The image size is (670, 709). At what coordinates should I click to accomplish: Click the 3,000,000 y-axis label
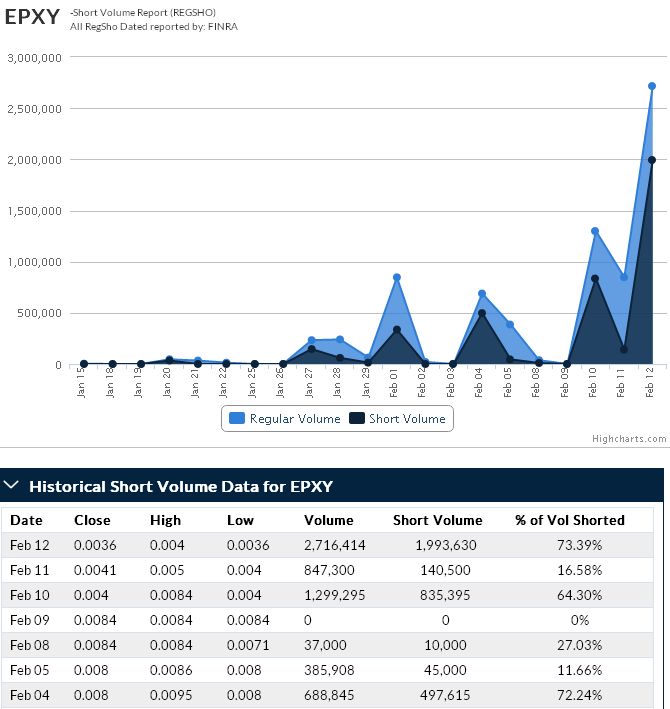[x=34, y=58]
